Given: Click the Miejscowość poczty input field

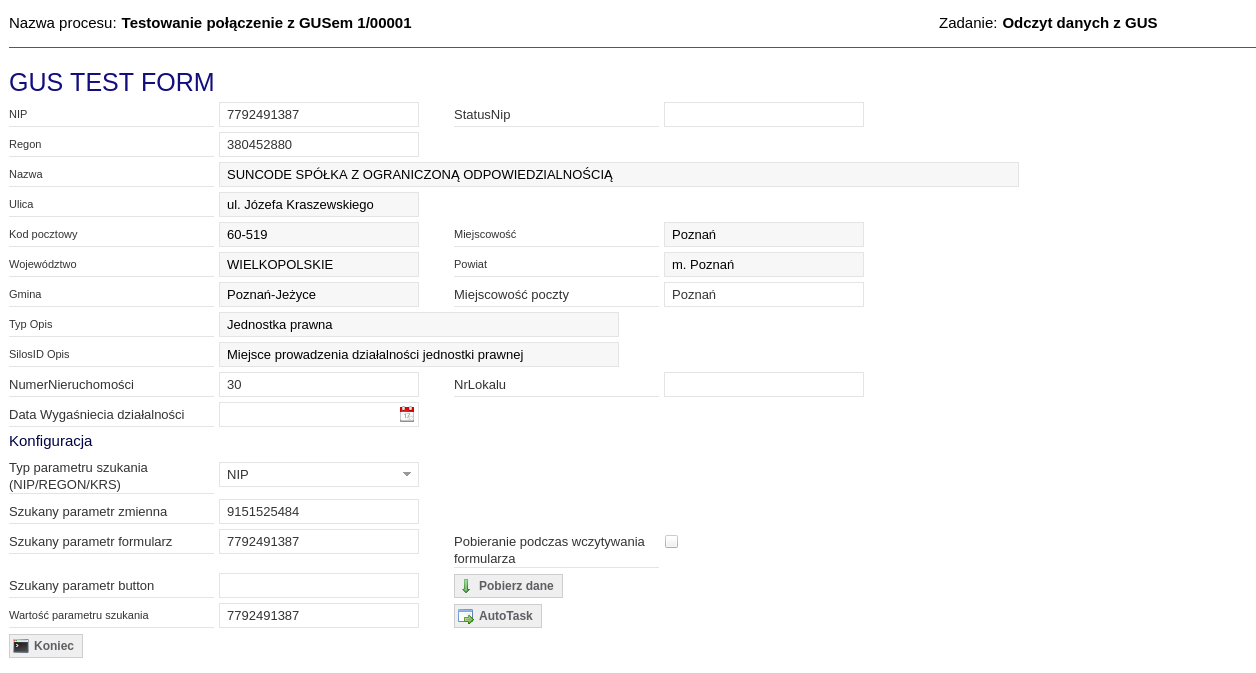Looking at the screenshot, I should point(764,294).
